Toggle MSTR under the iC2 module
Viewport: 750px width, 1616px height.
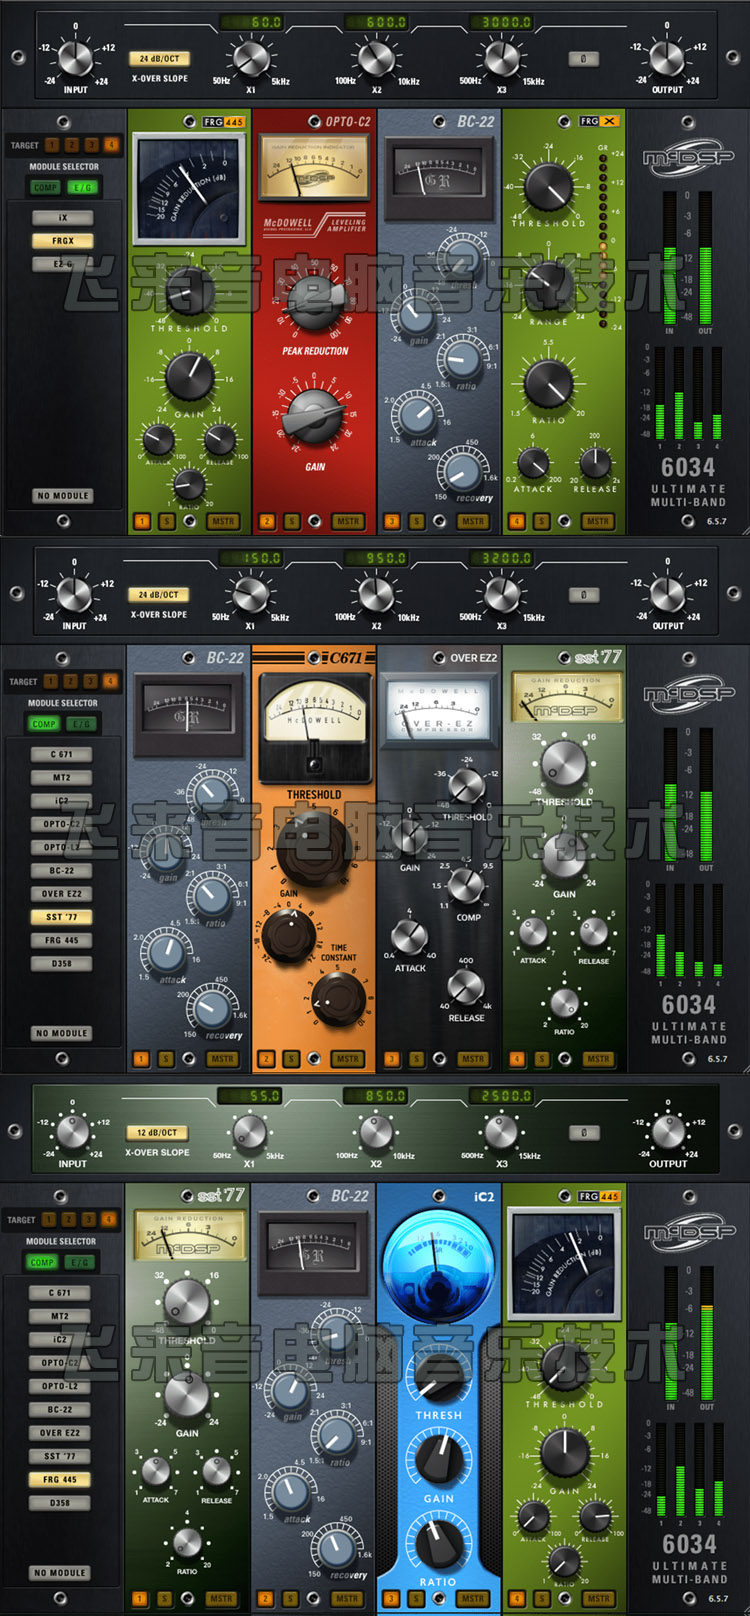click(472, 1598)
